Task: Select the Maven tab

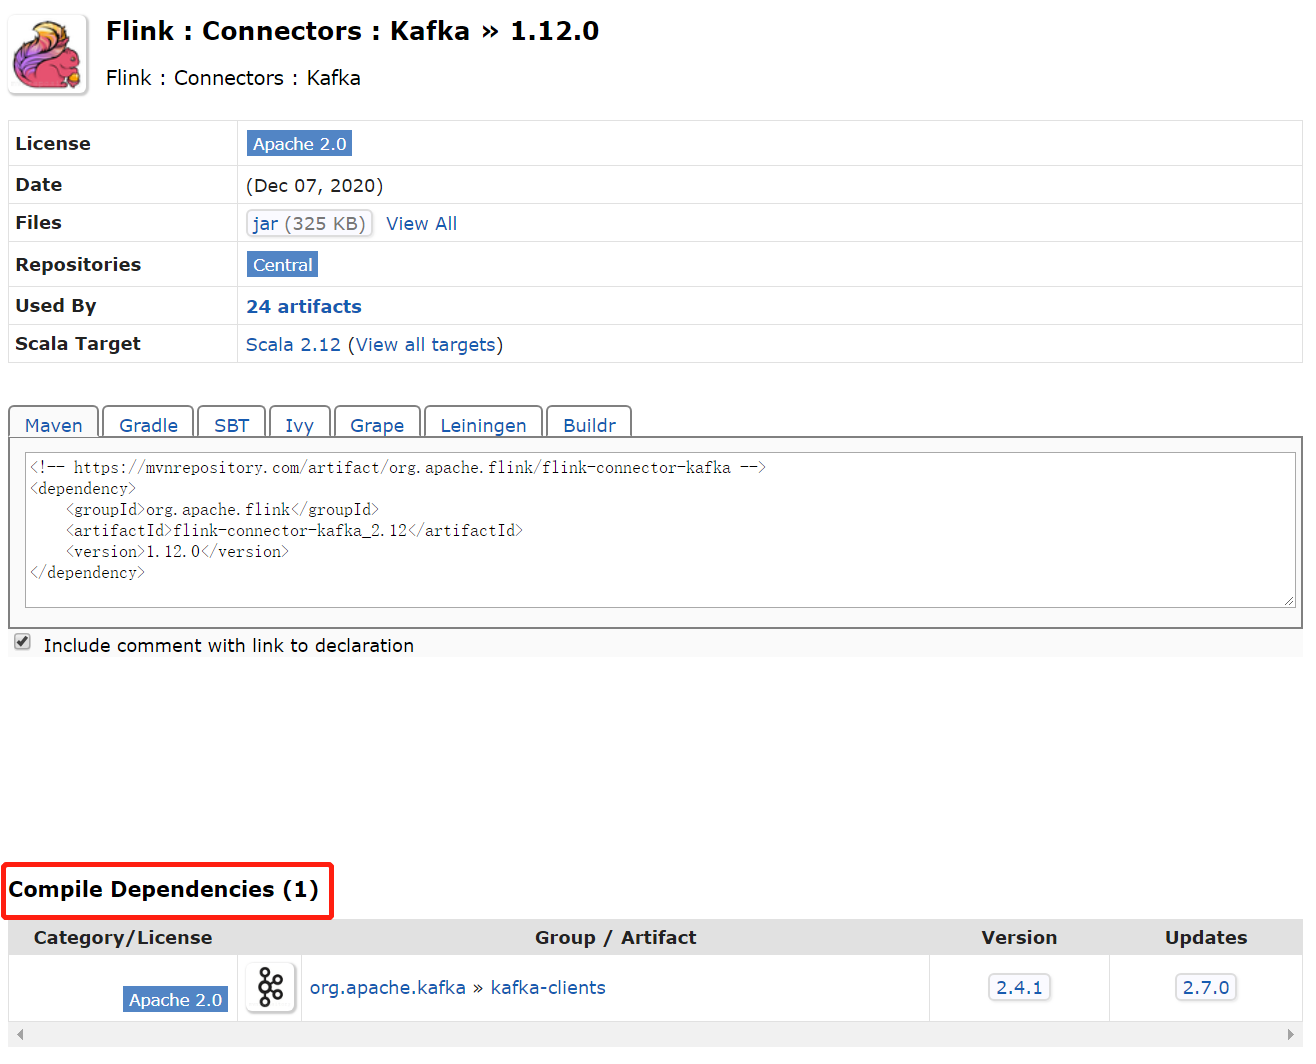Action: click(54, 424)
